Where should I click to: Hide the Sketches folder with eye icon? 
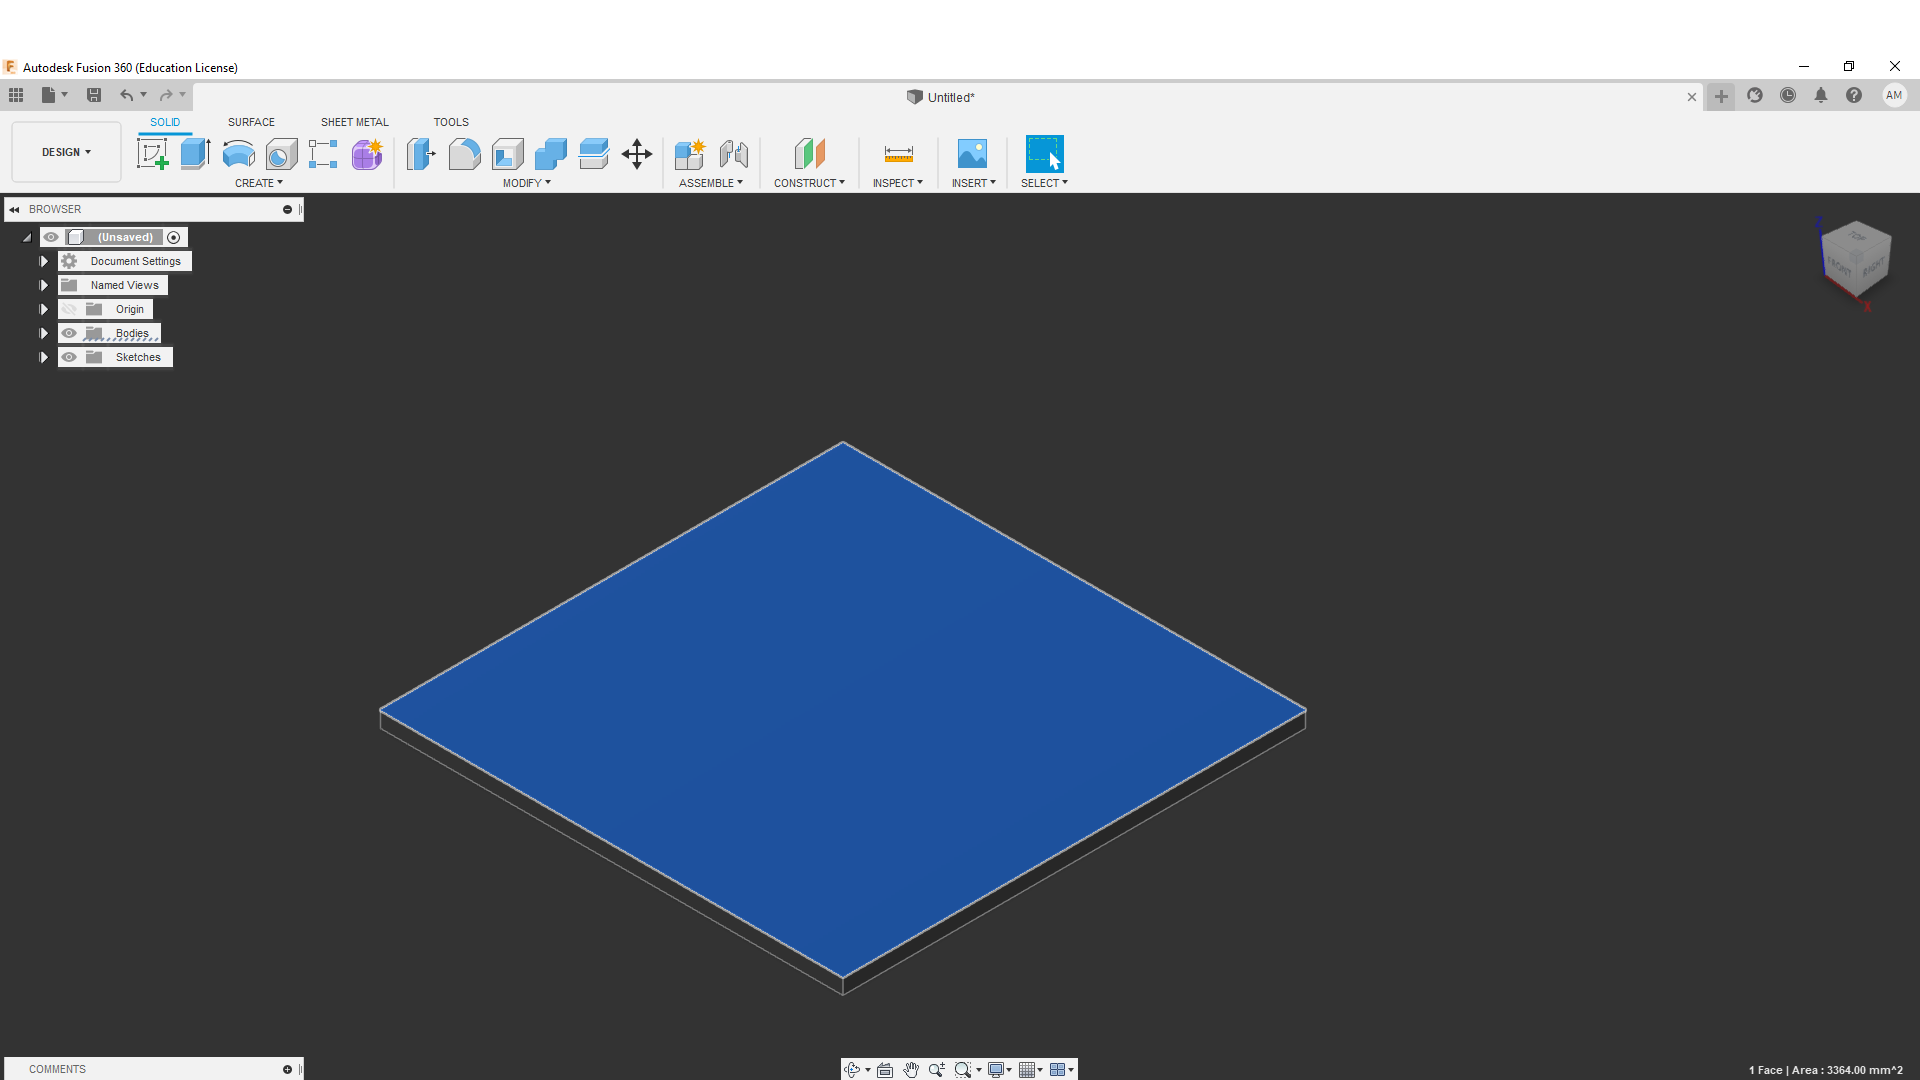pos(69,357)
